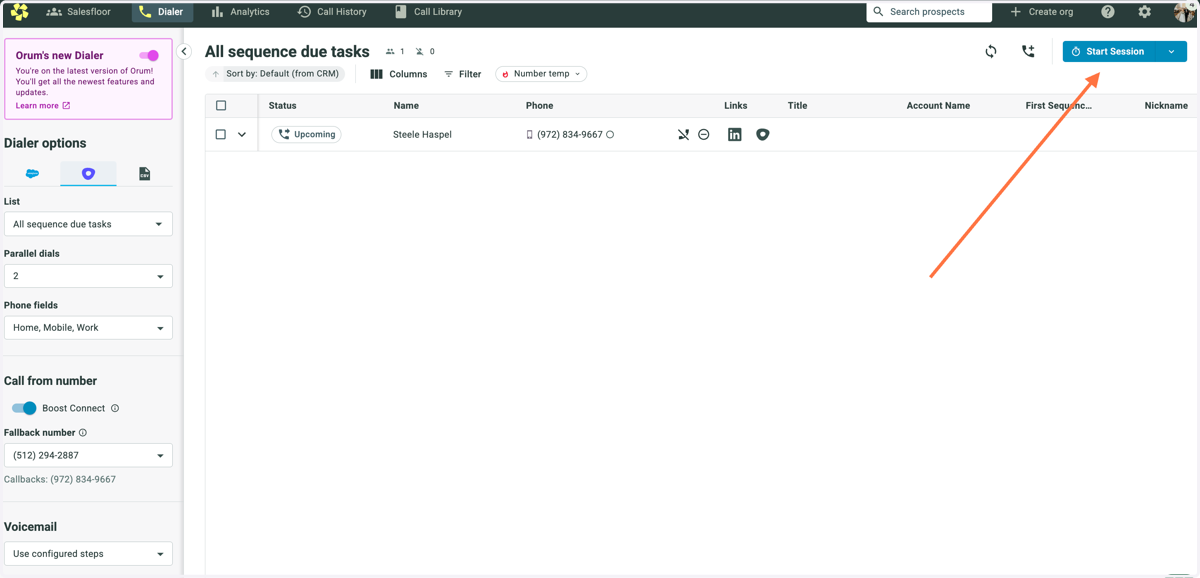Open the Dialer tab

pos(161,12)
